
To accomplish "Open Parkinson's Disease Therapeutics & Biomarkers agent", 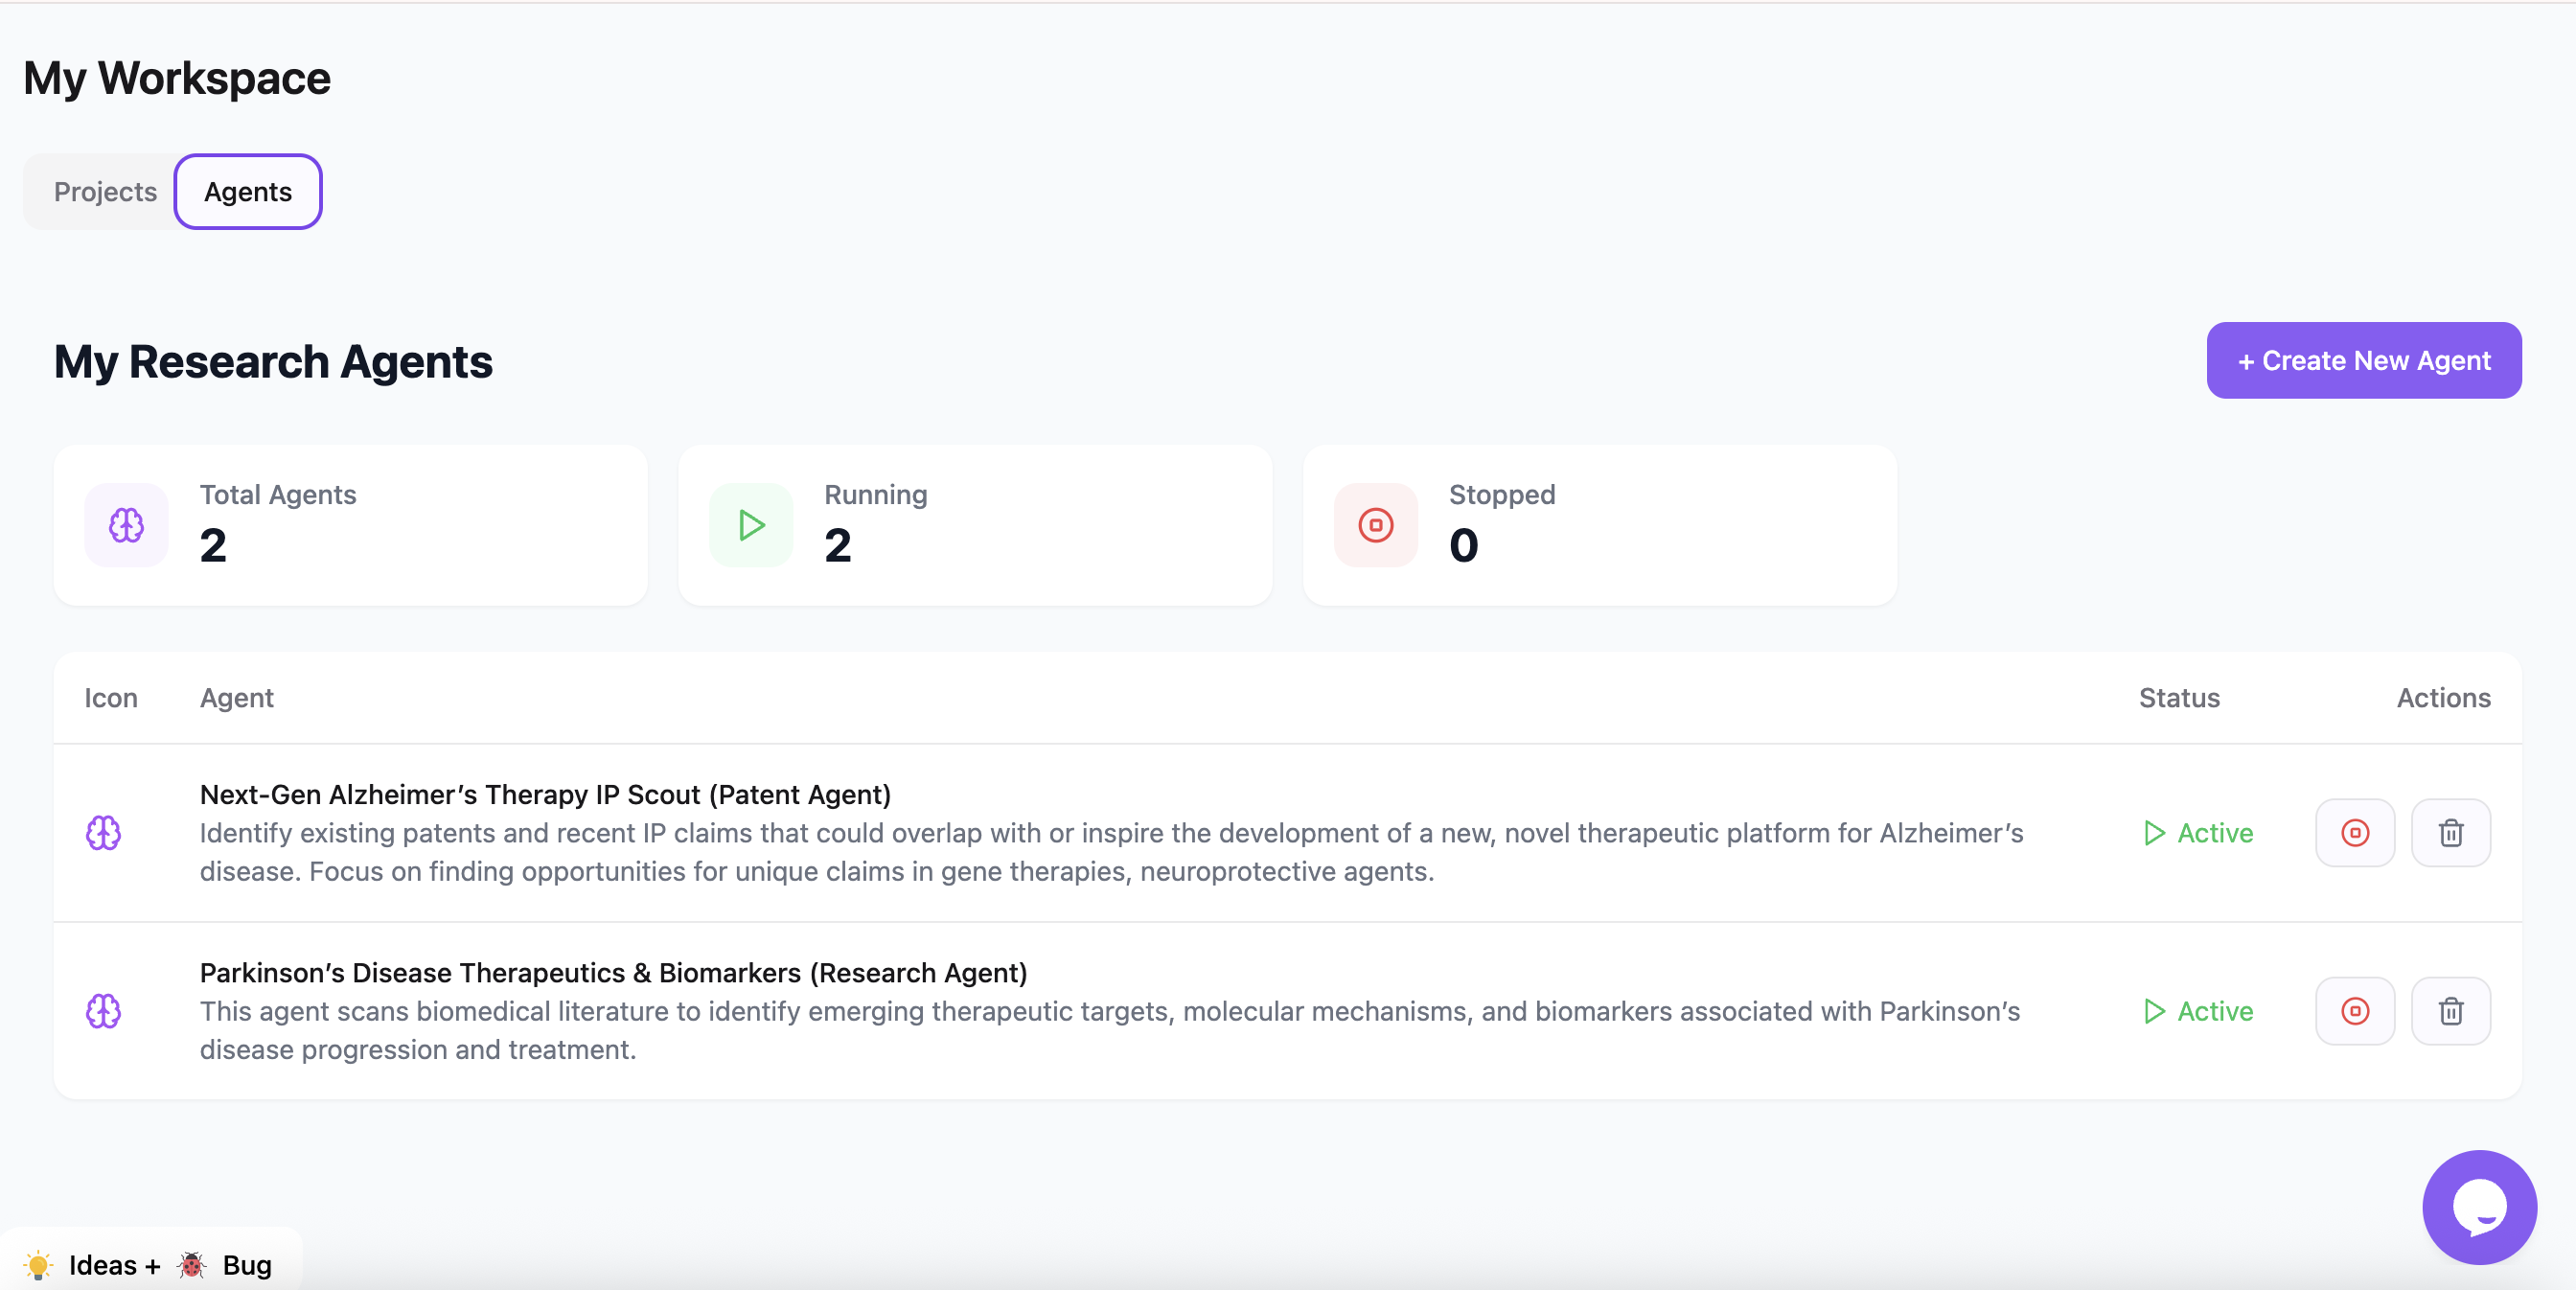I will (613, 972).
